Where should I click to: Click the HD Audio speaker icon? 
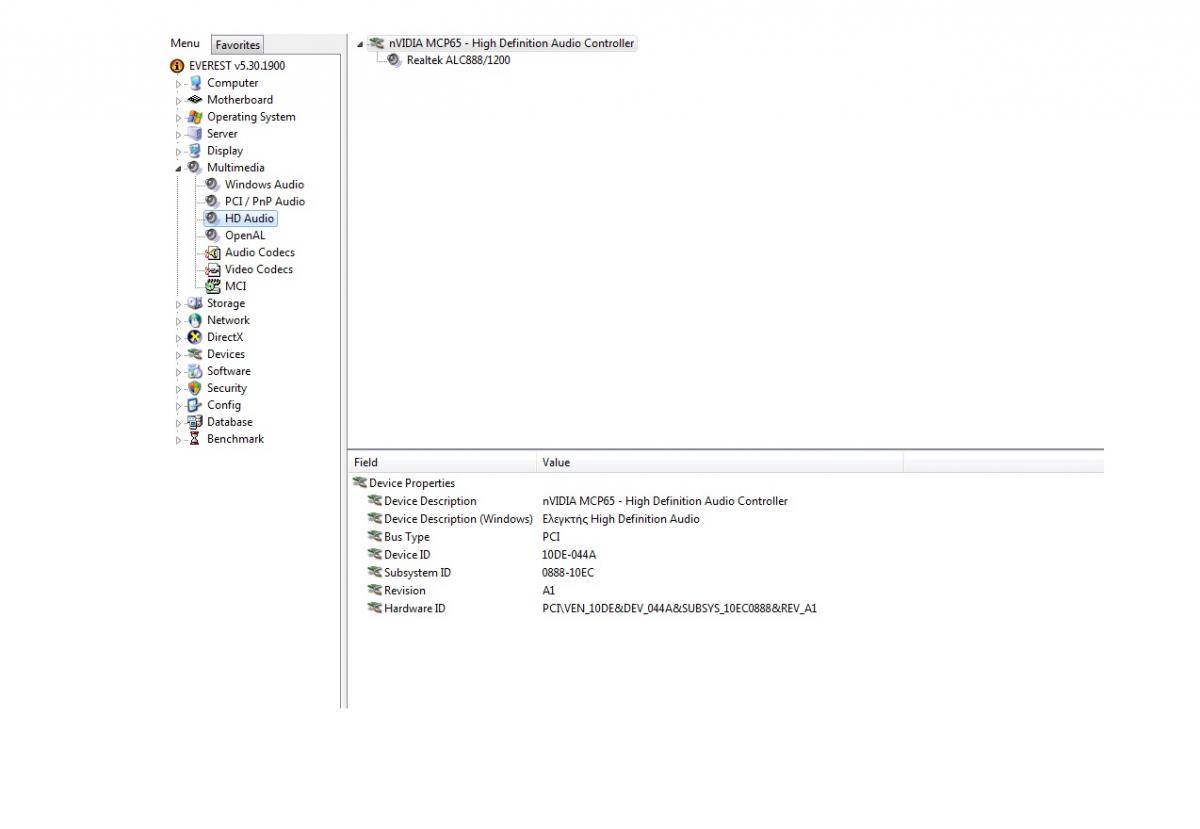[213, 219]
